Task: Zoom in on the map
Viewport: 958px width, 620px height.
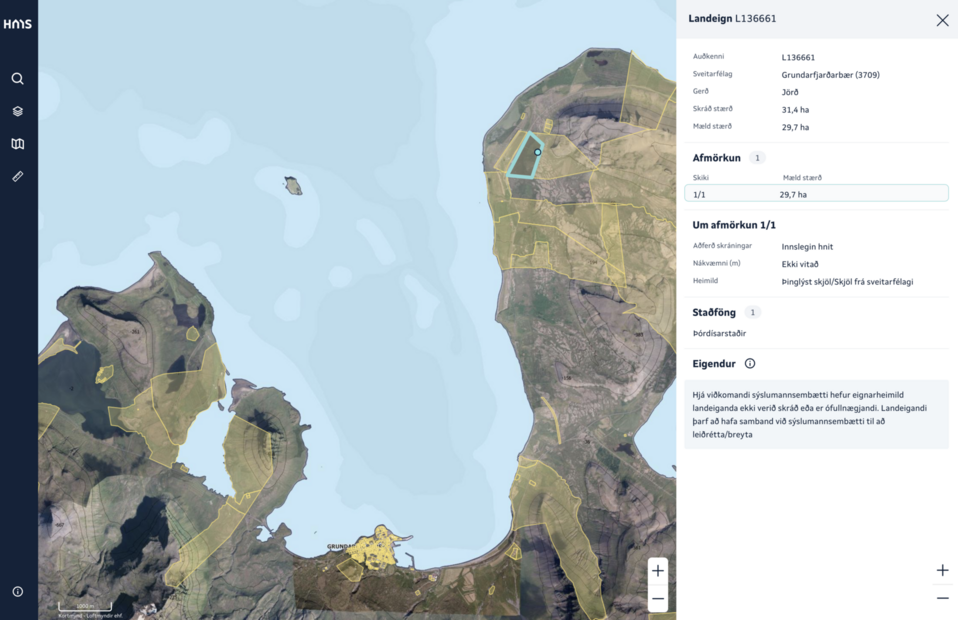Action: (657, 571)
